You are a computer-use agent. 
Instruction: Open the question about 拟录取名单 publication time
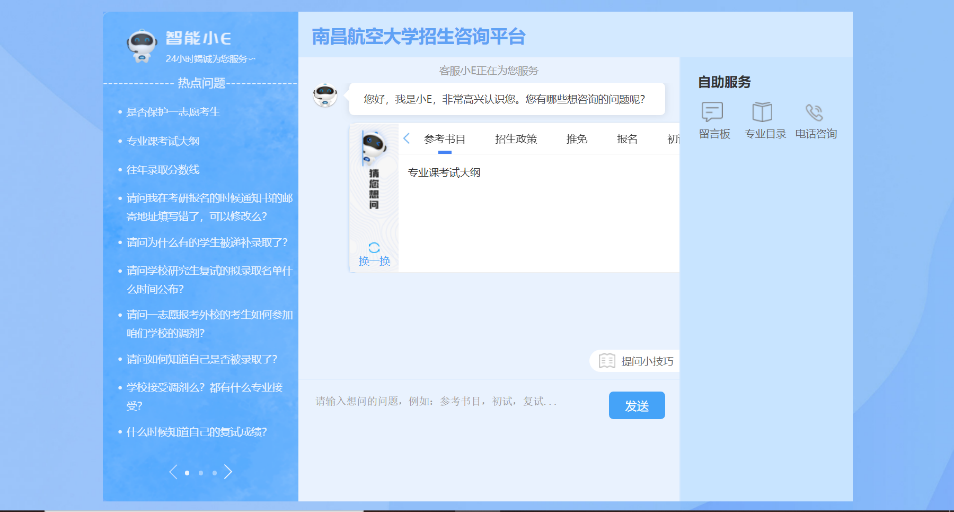point(209,280)
